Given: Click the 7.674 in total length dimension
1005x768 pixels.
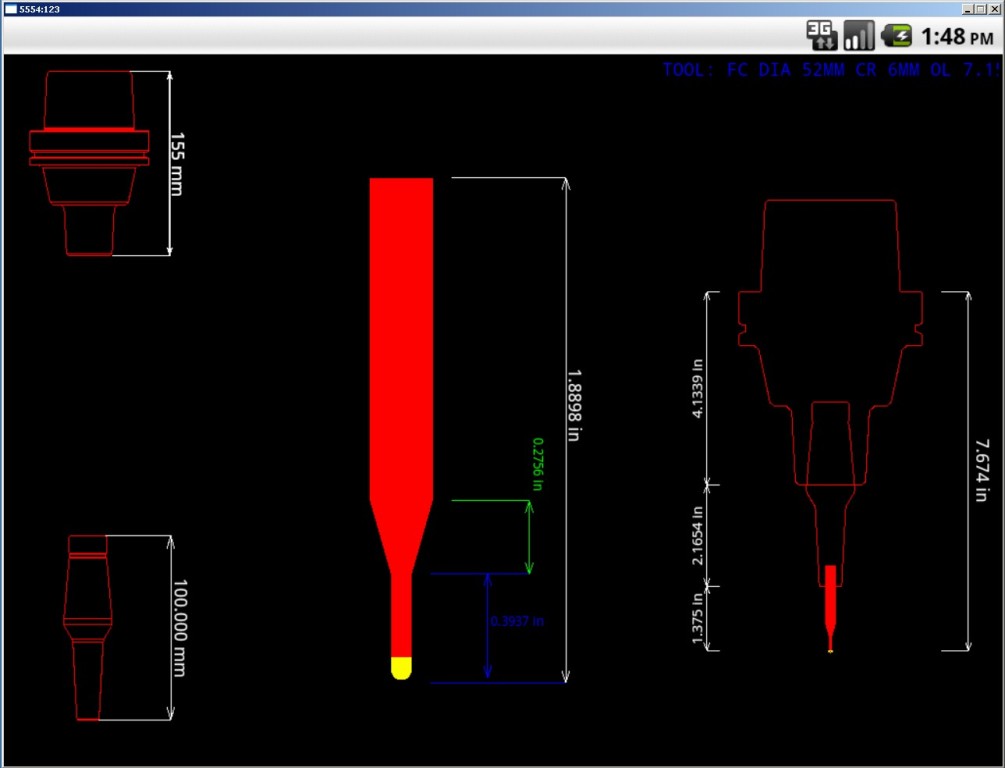Looking at the screenshot, I should pyautogui.click(x=981, y=470).
